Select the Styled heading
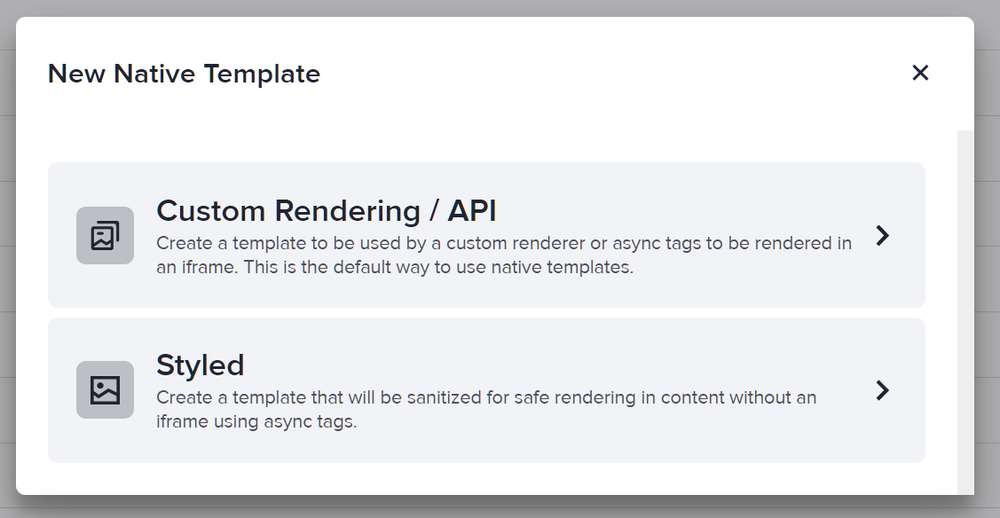This screenshot has height=518, width=1000. pyautogui.click(x=200, y=365)
